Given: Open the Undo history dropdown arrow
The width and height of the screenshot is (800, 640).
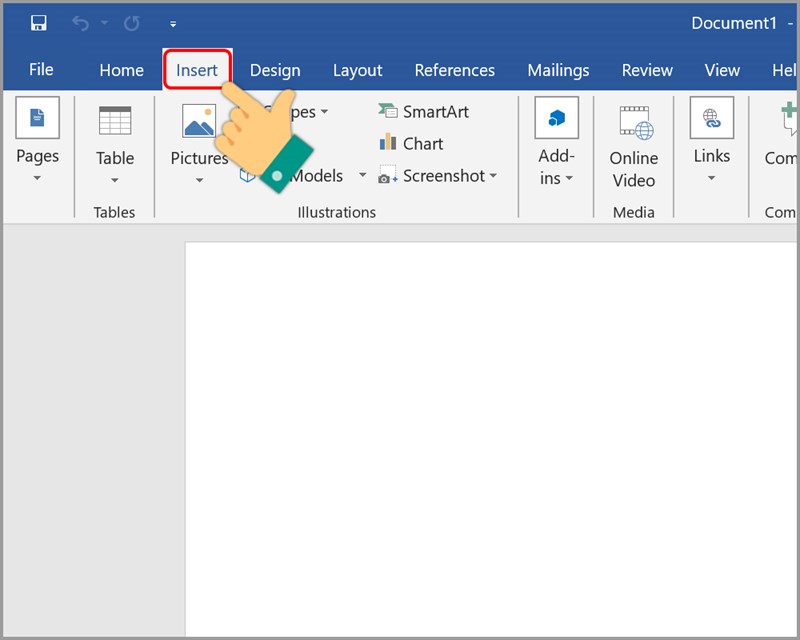Looking at the screenshot, I should click(105, 22).
